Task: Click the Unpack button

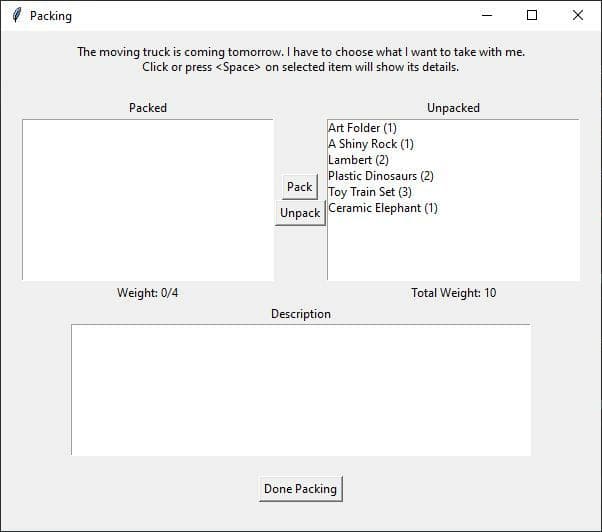Action: click(x=300, y=213)
